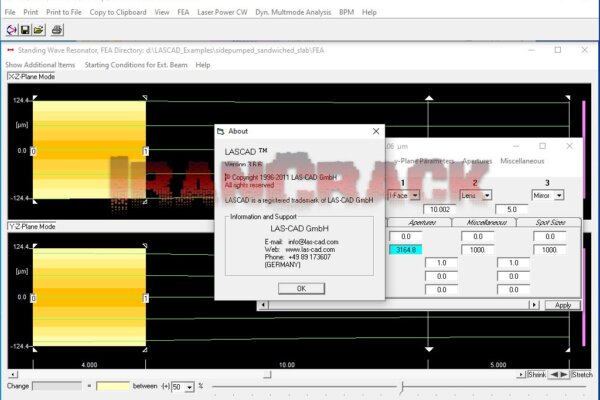
Task: Open Help menu in resonator window
Action: pyautogui.click(x=203, y=65)
